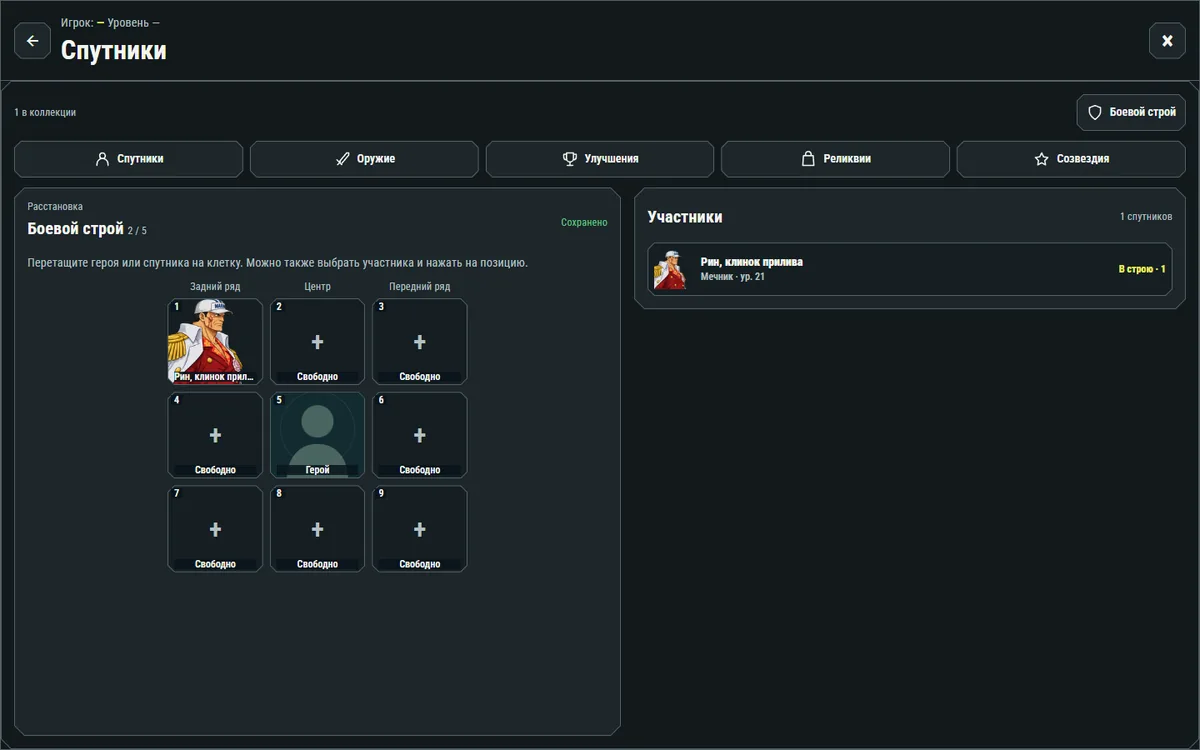Click the Сохранено status label

(x=584, y=223)
